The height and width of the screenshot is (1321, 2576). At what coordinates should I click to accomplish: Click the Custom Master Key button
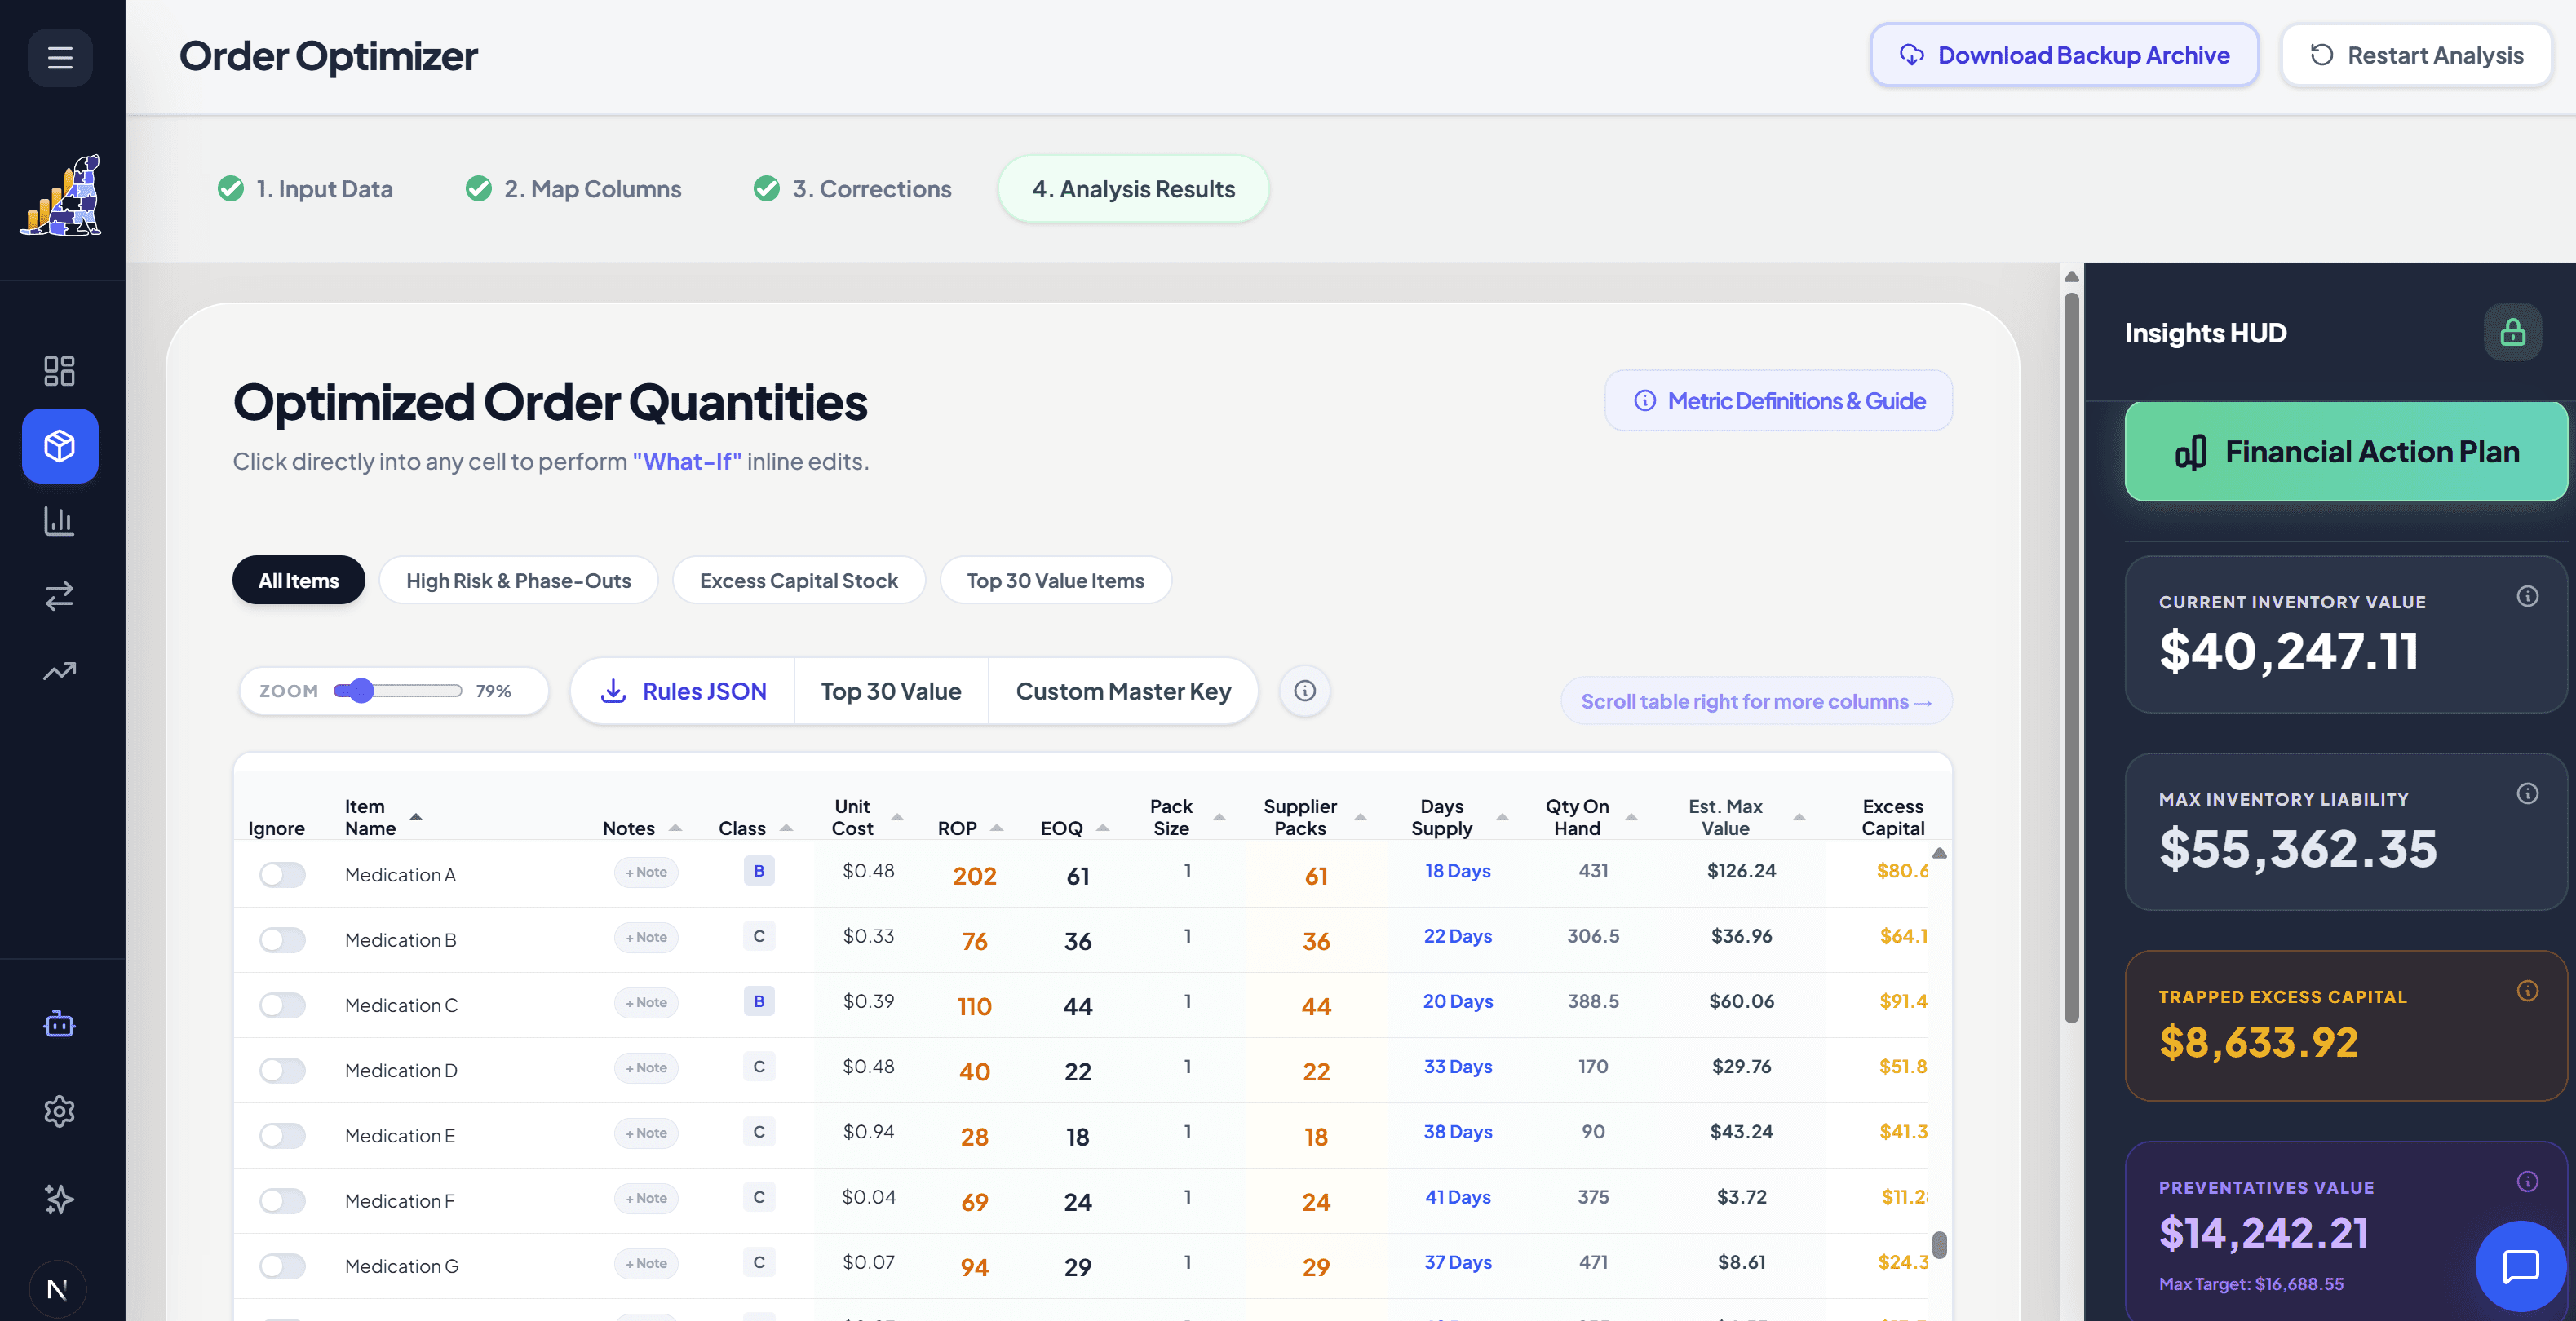coord(1123,691)
